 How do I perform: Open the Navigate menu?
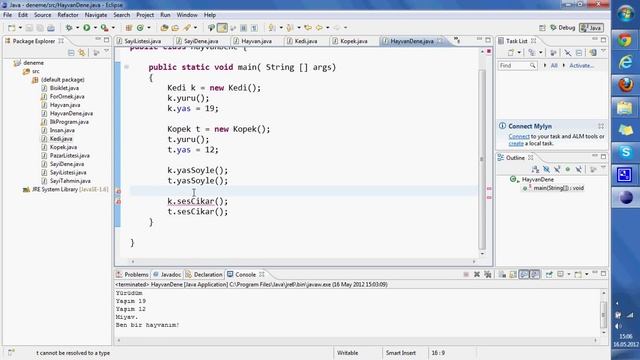click(96, 15)
